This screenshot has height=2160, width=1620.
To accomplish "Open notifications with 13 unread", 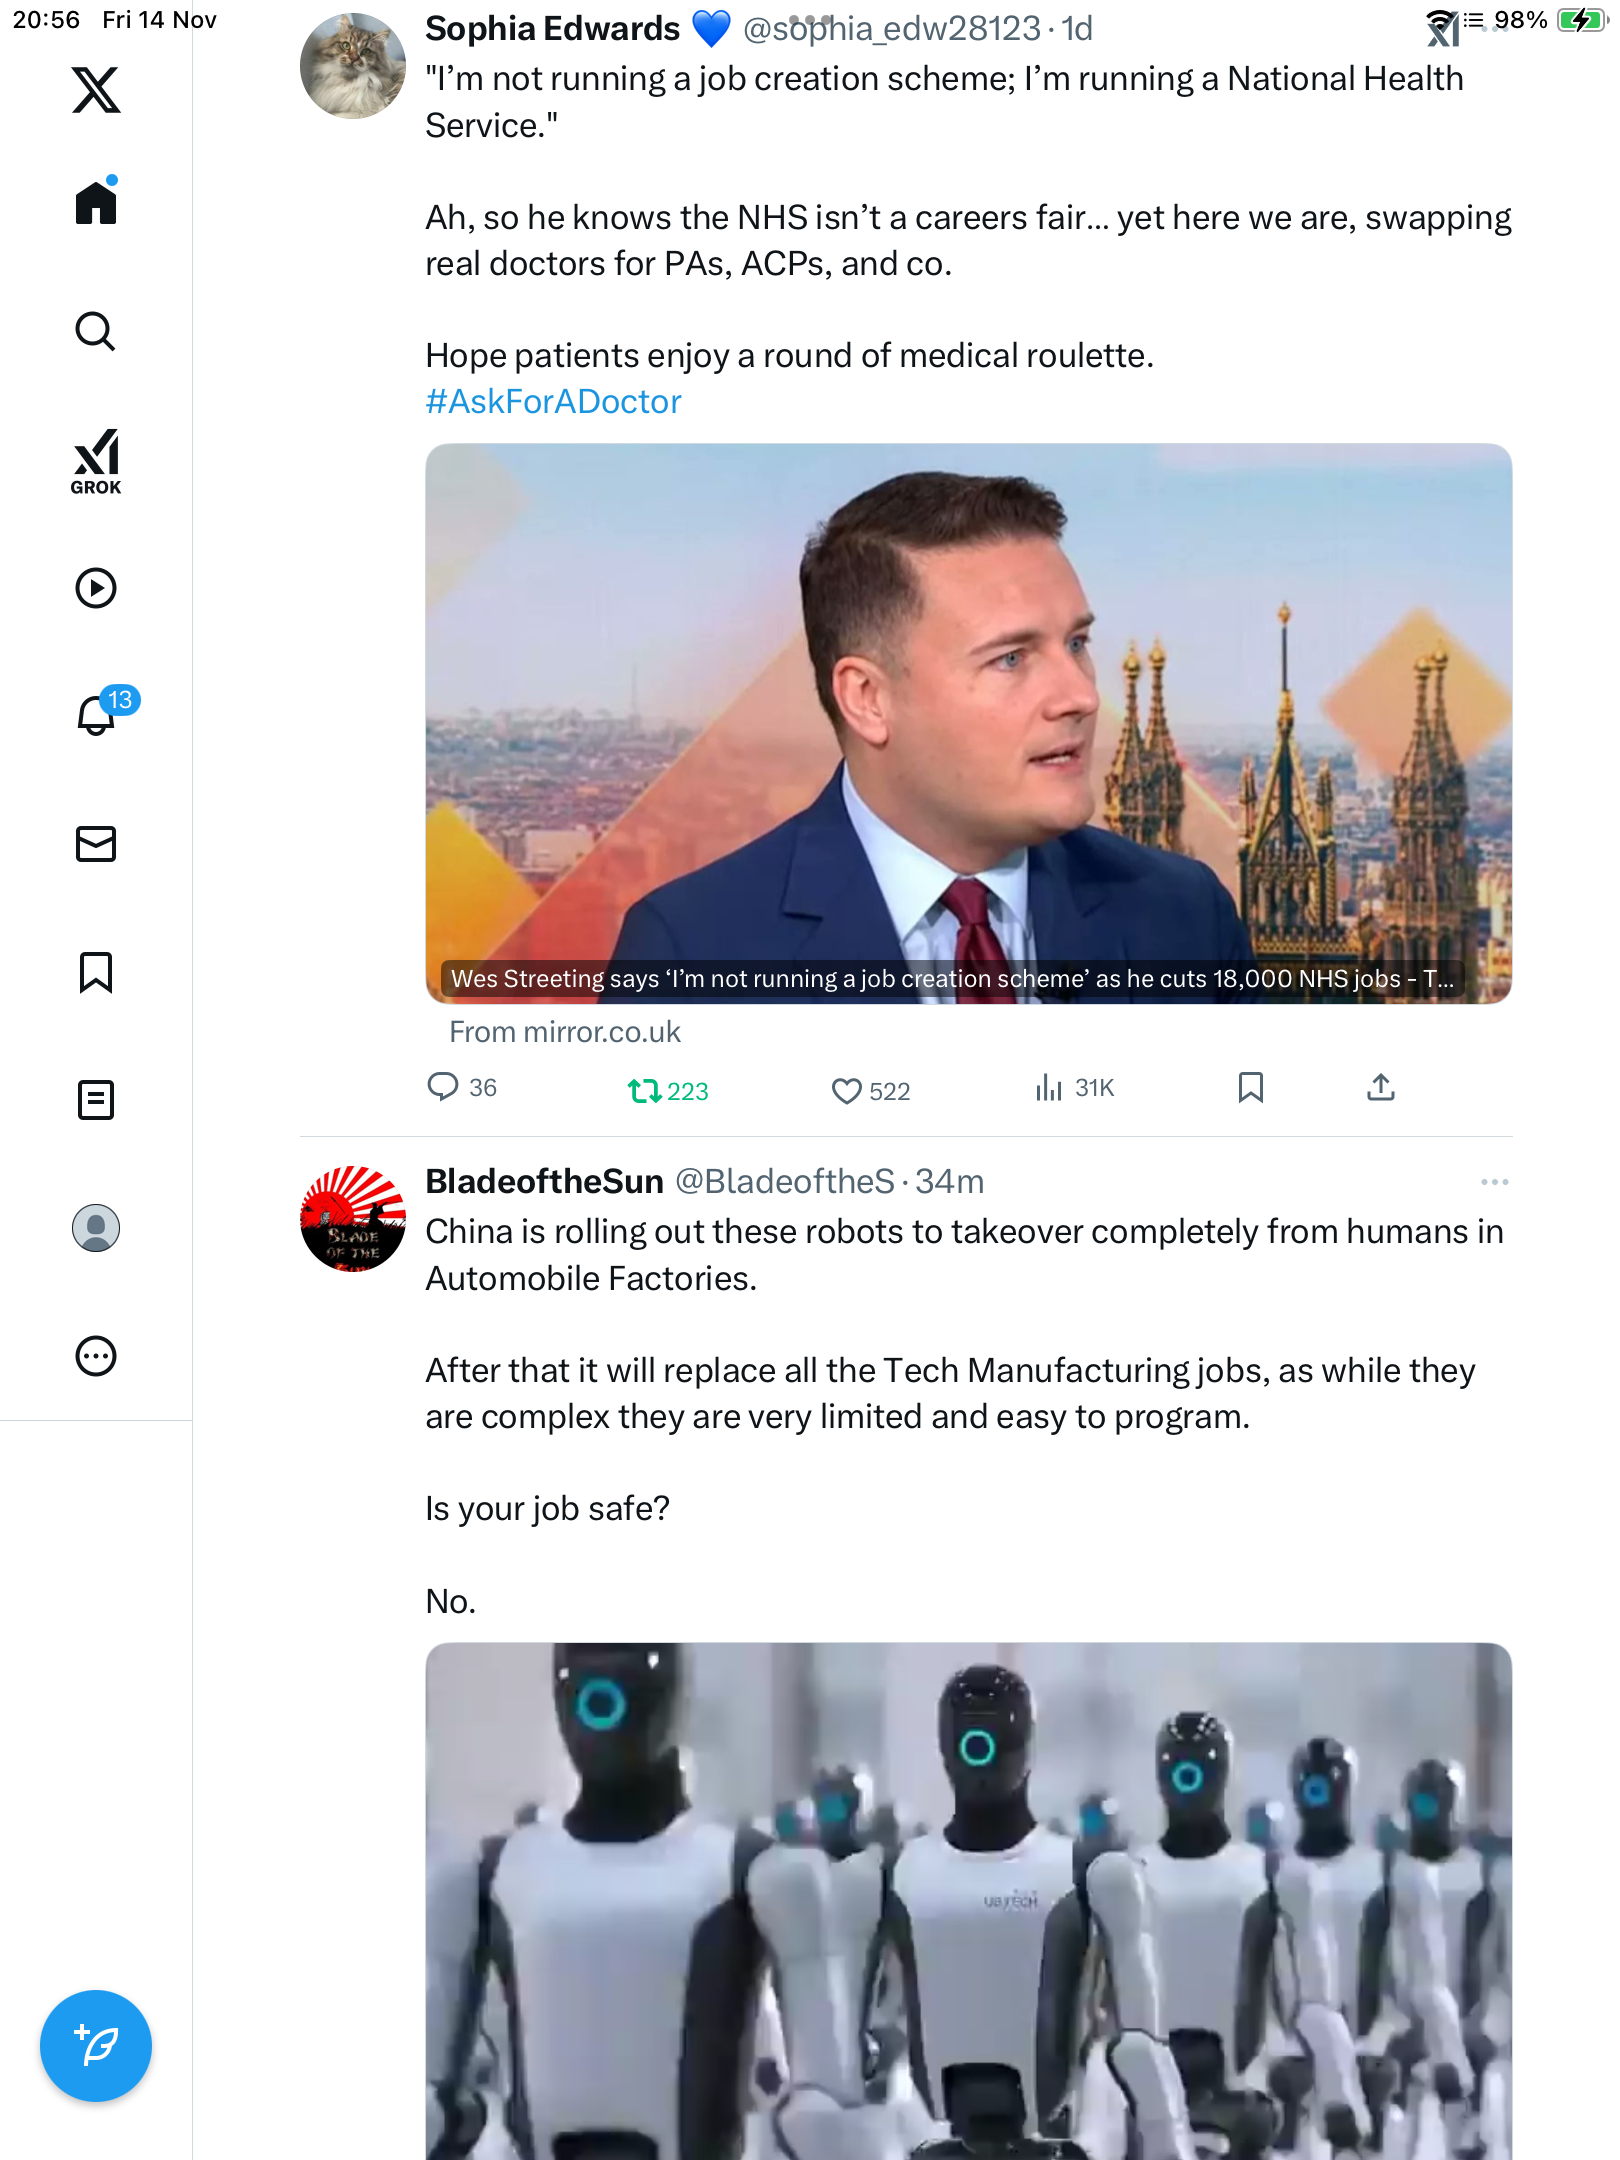I will pyautogui.click(x=98, y=715).
